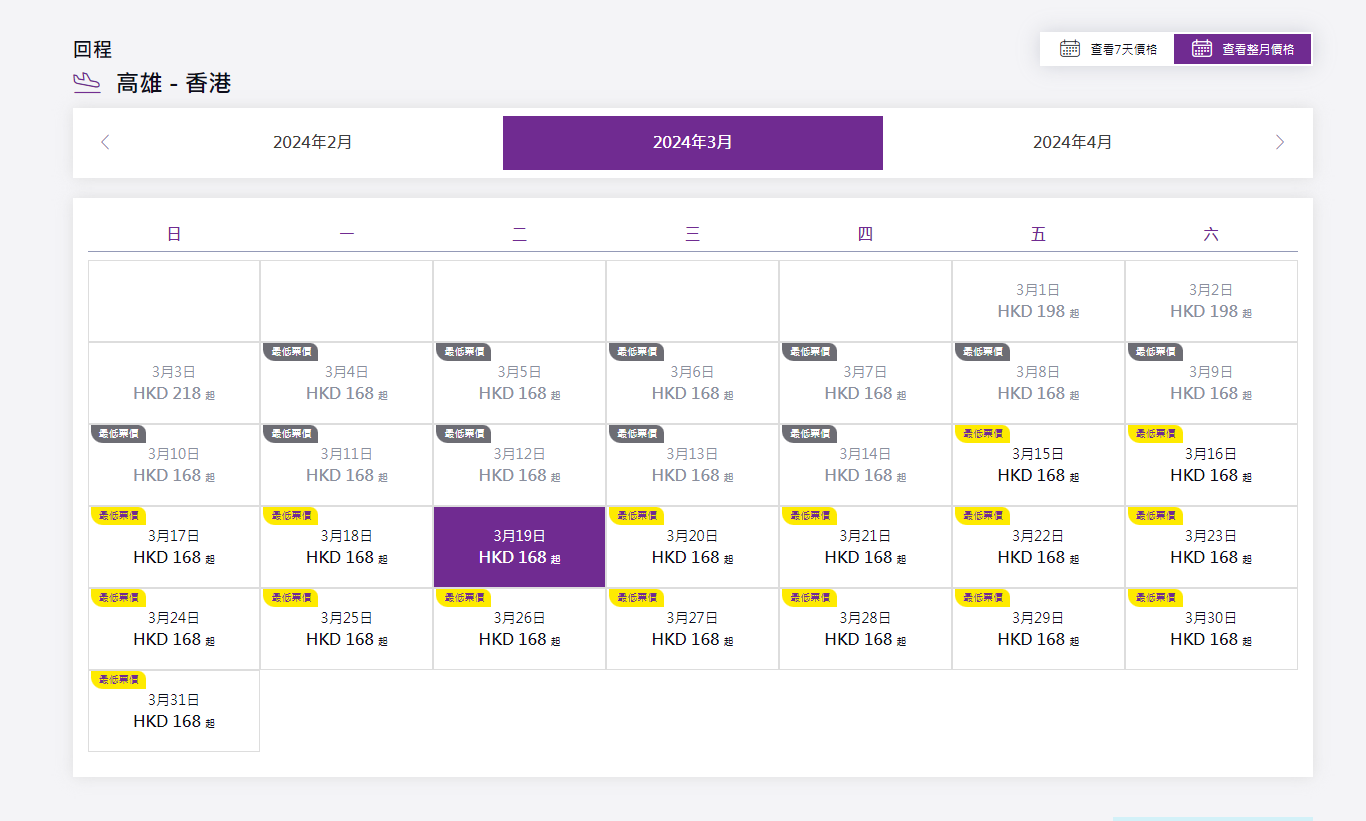Viewport: 1366px width, 821px height.
Task: Select 3月30日 Saturday fare
Action: [x=1210, y=630]
